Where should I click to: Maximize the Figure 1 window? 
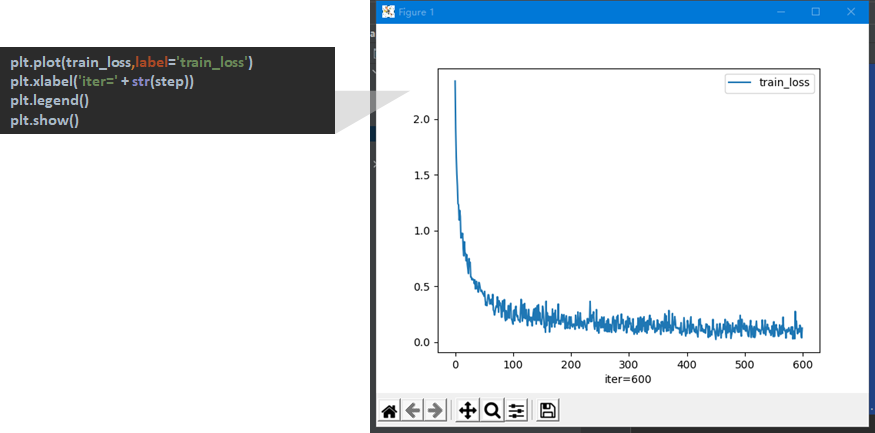click(x=815, y=12)
